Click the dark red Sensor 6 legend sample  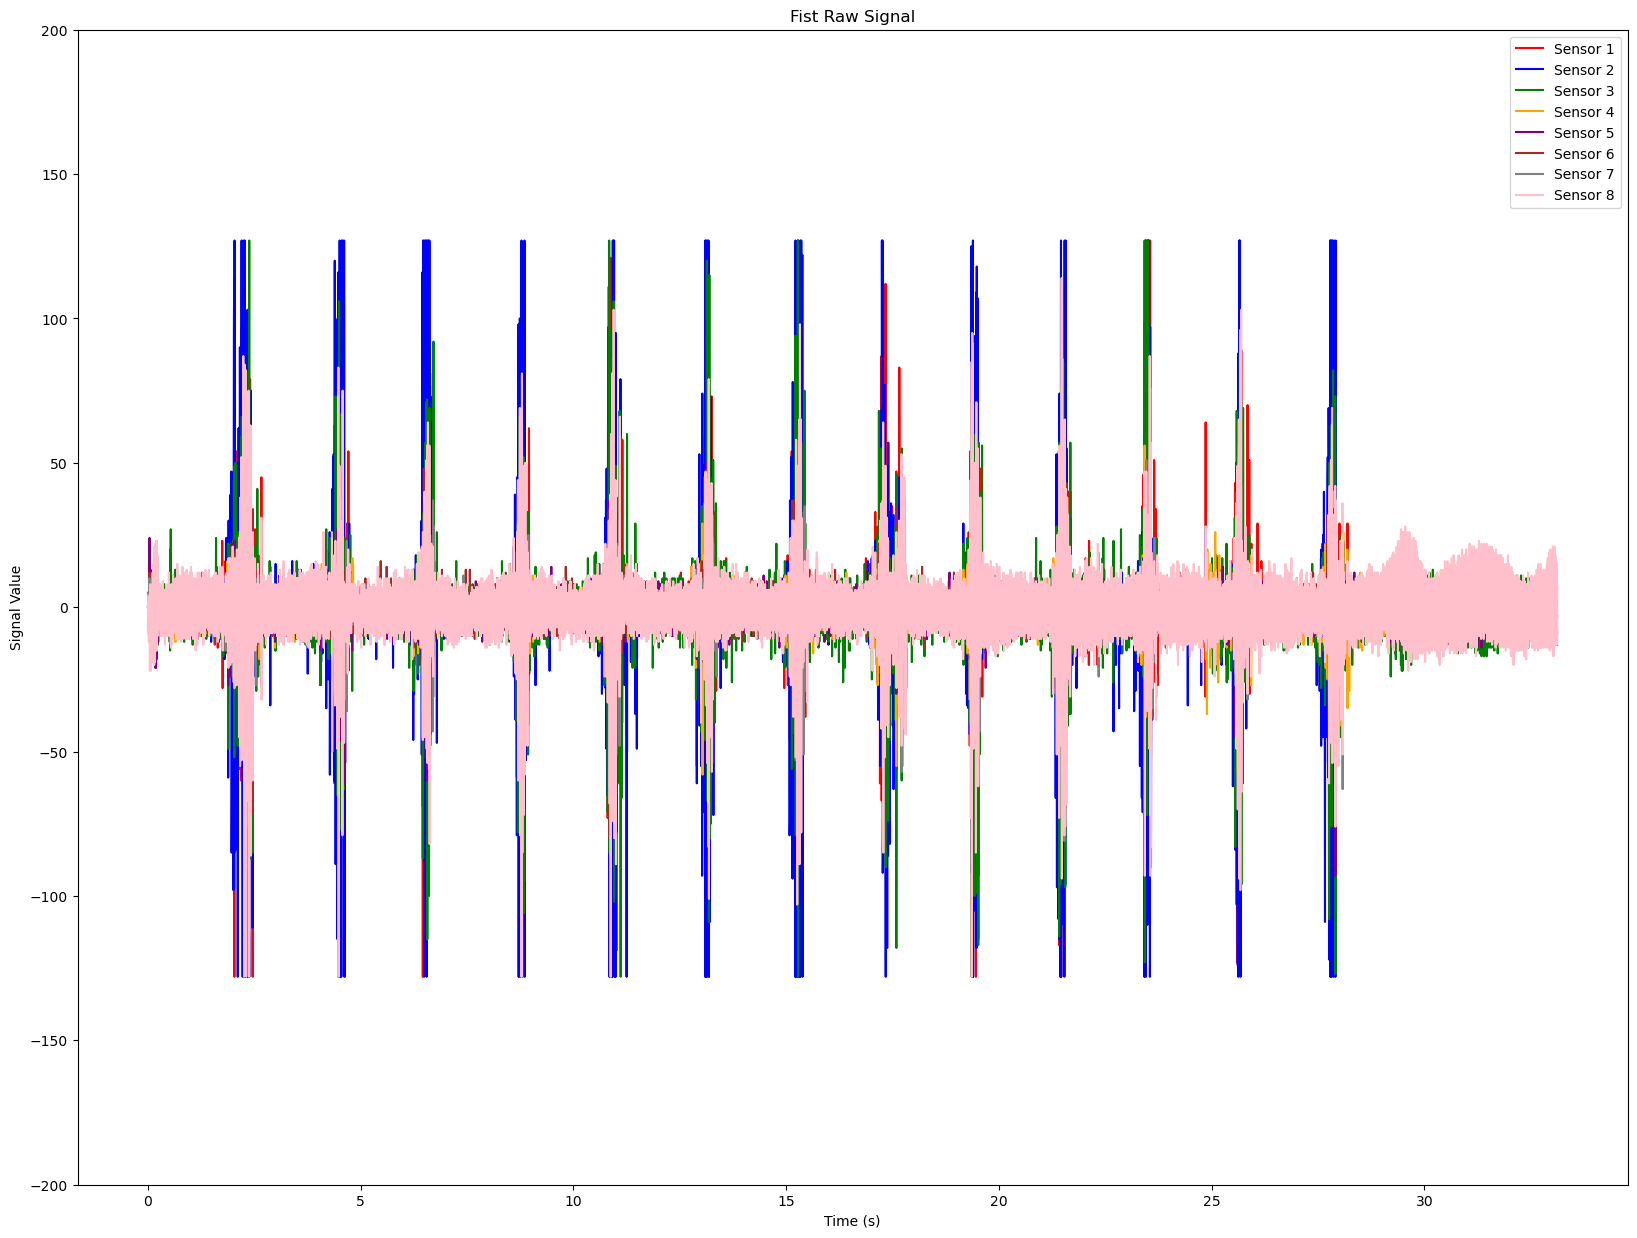(1530, 154)
